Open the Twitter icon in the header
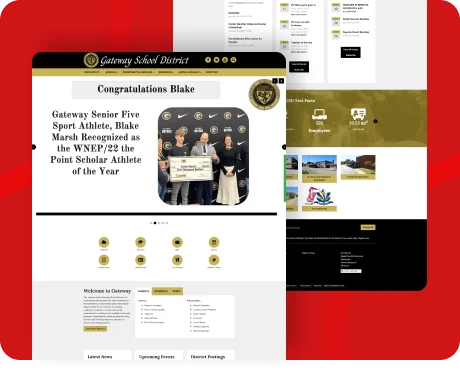 click(x=216, y=60)
